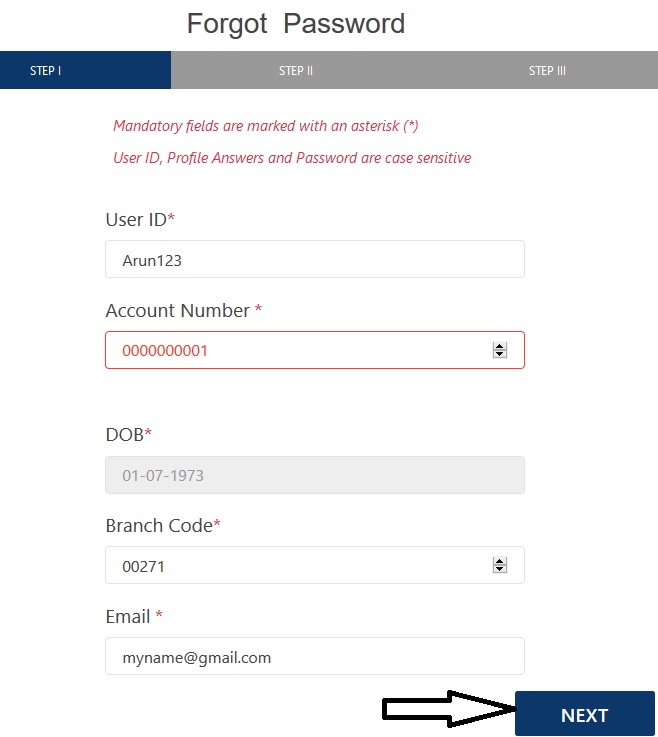The width and height of the screenshot is (658, 737).
Task: Click the Forgot Password heading
Action: (x=296, y=24)
